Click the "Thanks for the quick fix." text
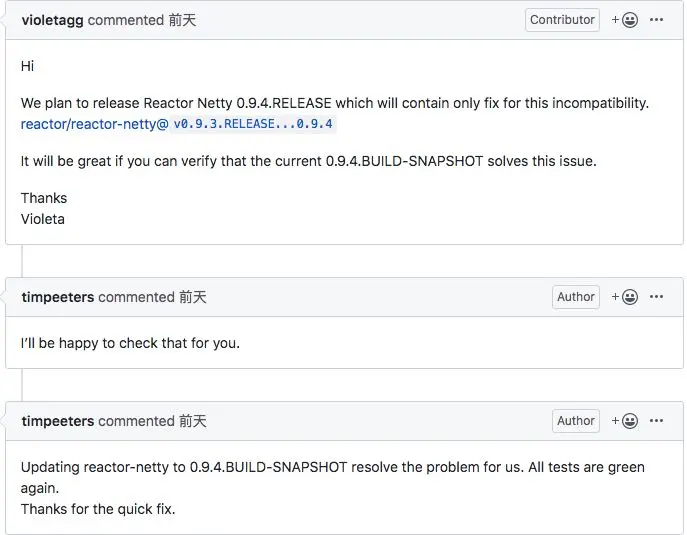This screenshot has height=535, width=687. 98,509
